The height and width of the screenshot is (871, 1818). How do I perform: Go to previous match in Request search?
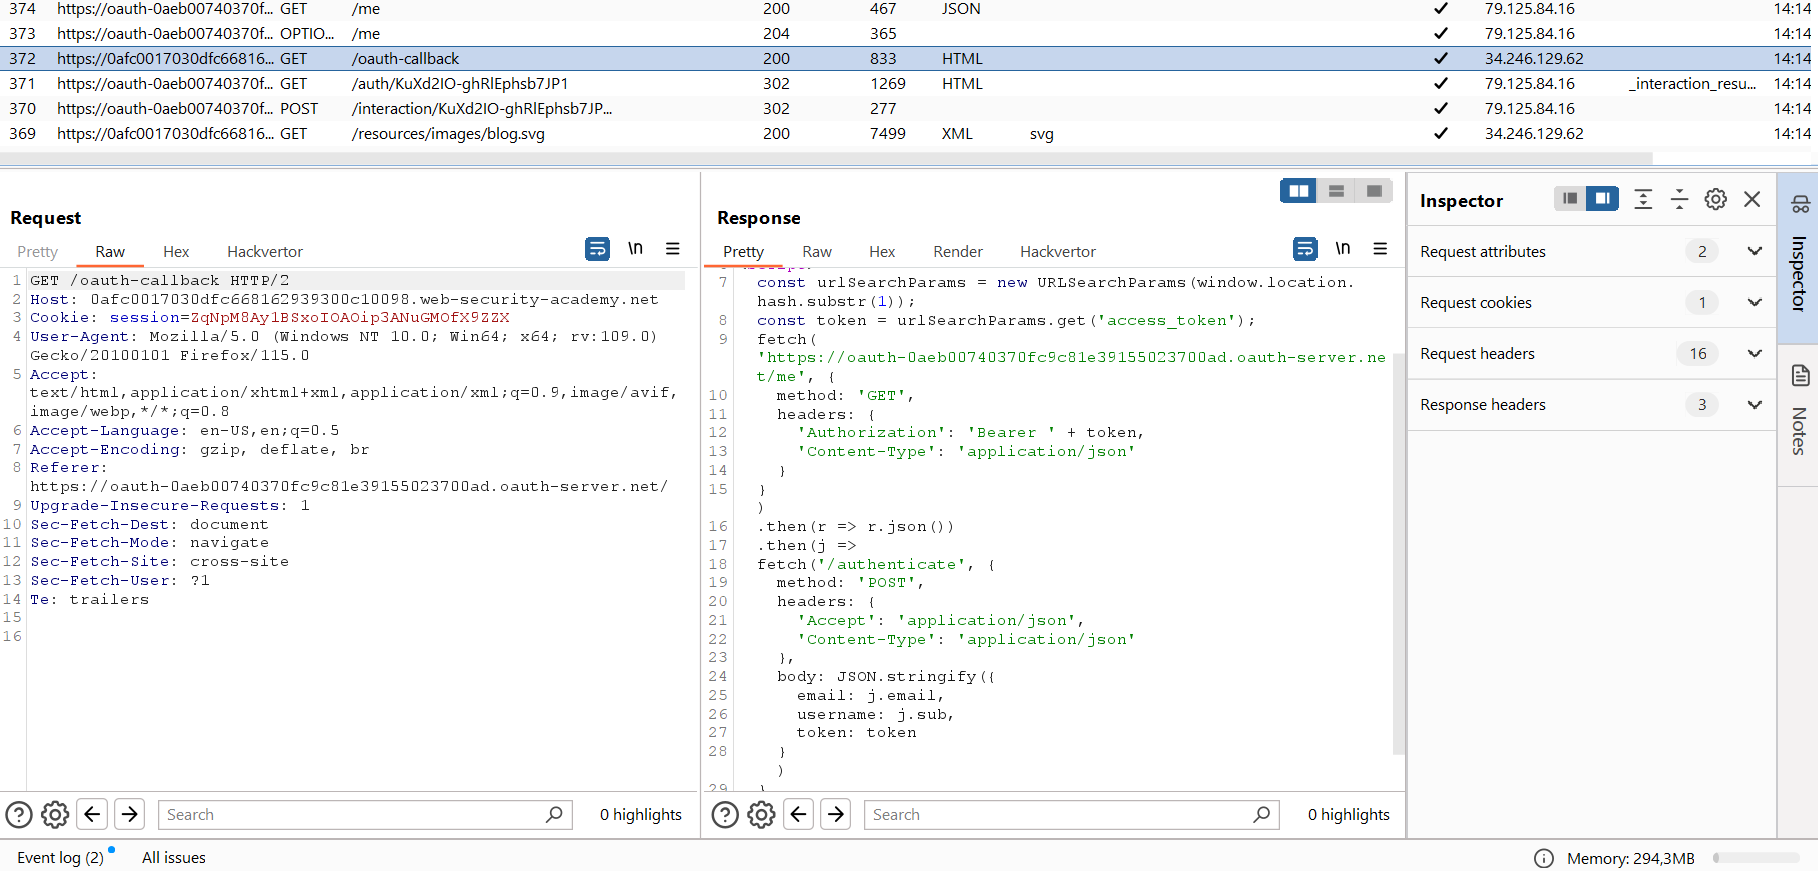[92, 814]
